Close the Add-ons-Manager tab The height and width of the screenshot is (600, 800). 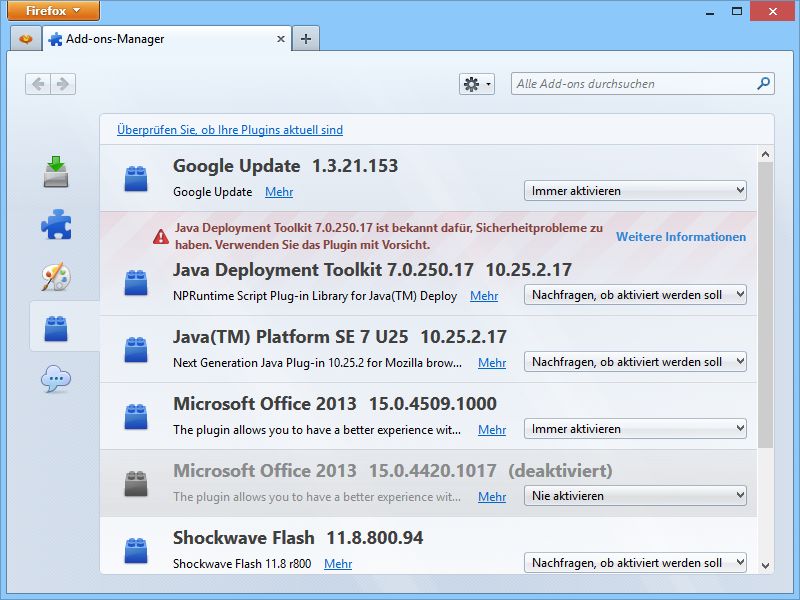281,39
